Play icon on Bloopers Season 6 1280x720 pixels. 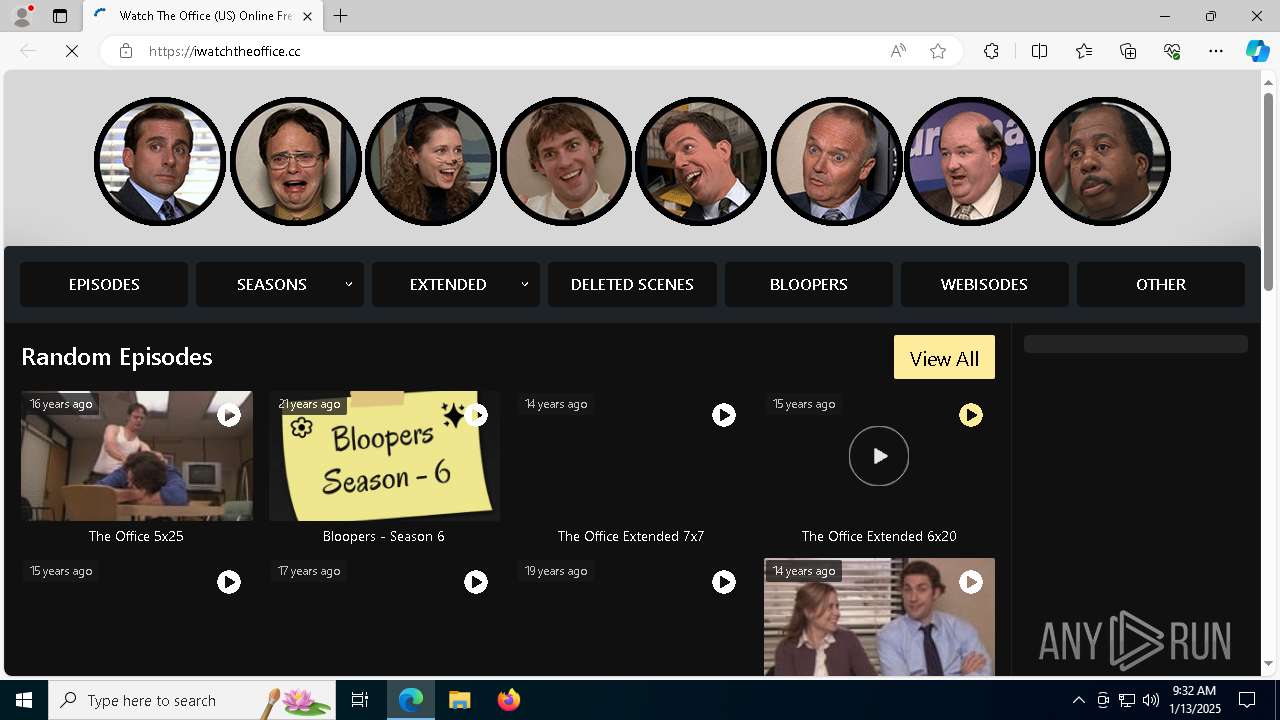(476, 415)
